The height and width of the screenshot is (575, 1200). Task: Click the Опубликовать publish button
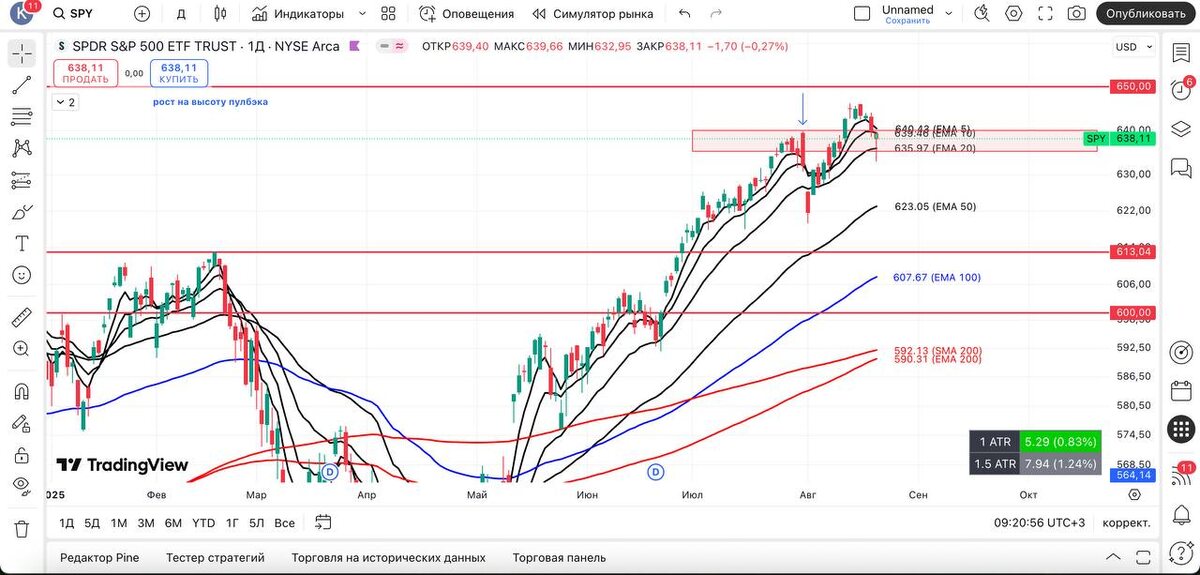click(x=1147, y=14)
